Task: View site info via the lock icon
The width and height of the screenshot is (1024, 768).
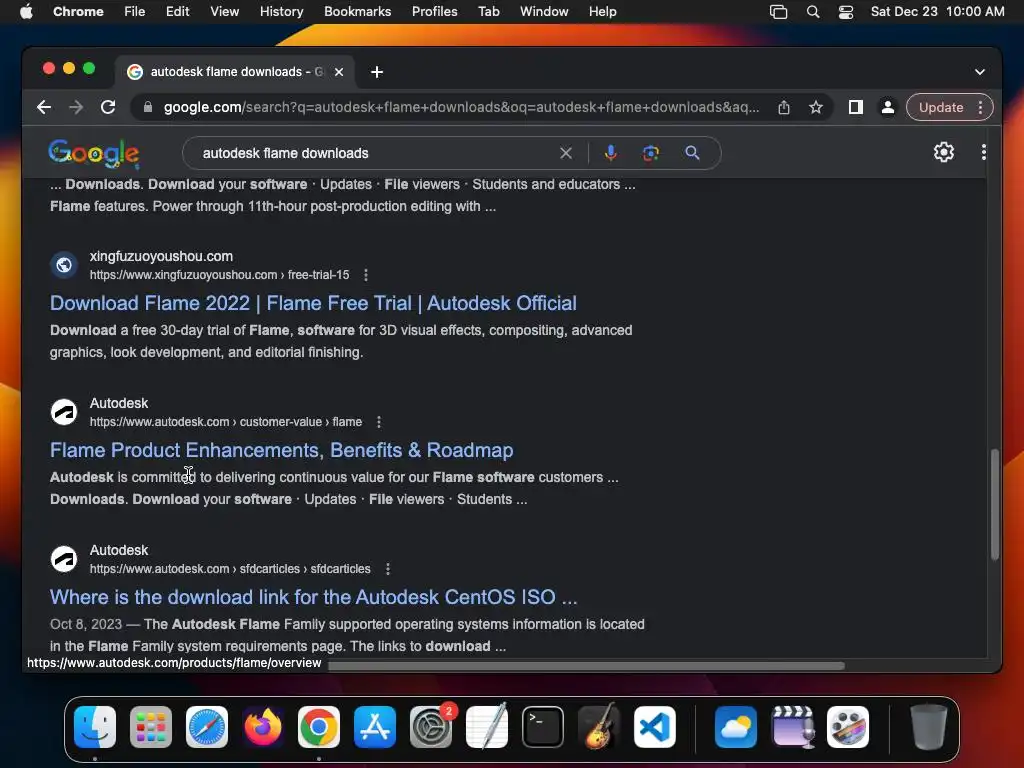Action: [148, 107]
